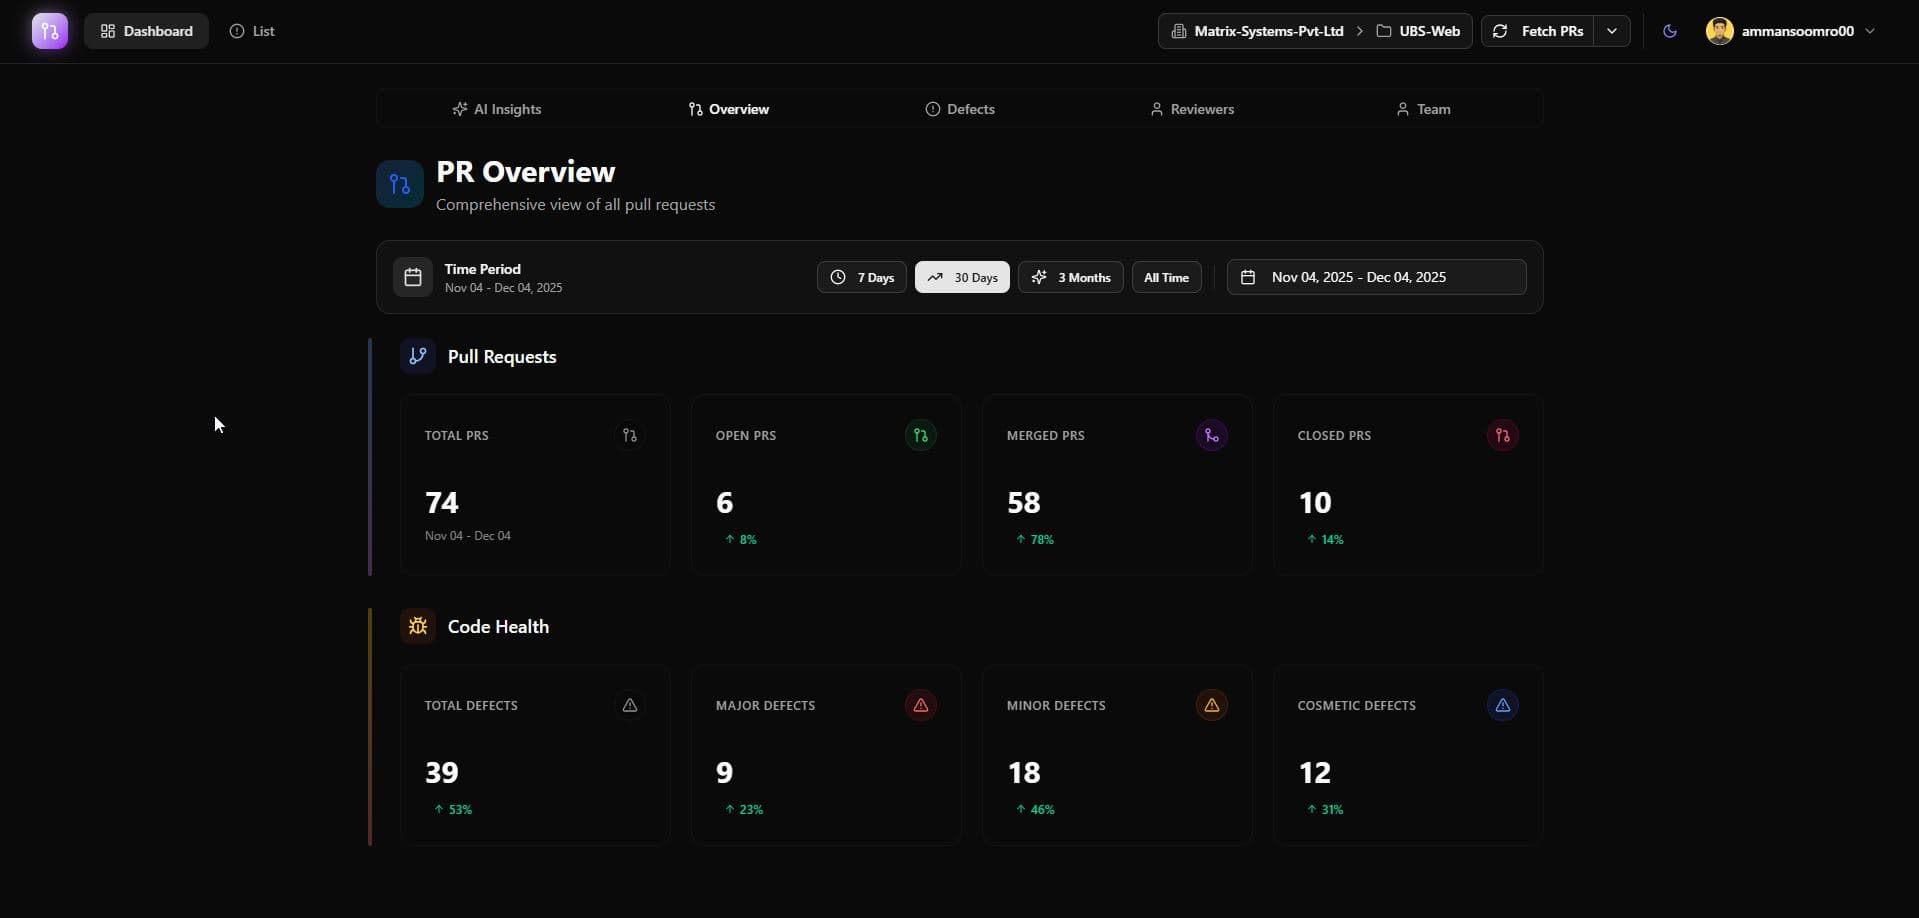Click the Total Defects warning icon
Image resolution: width=1919 pixels, height=918 pixels.
click(x=630, y=705)
